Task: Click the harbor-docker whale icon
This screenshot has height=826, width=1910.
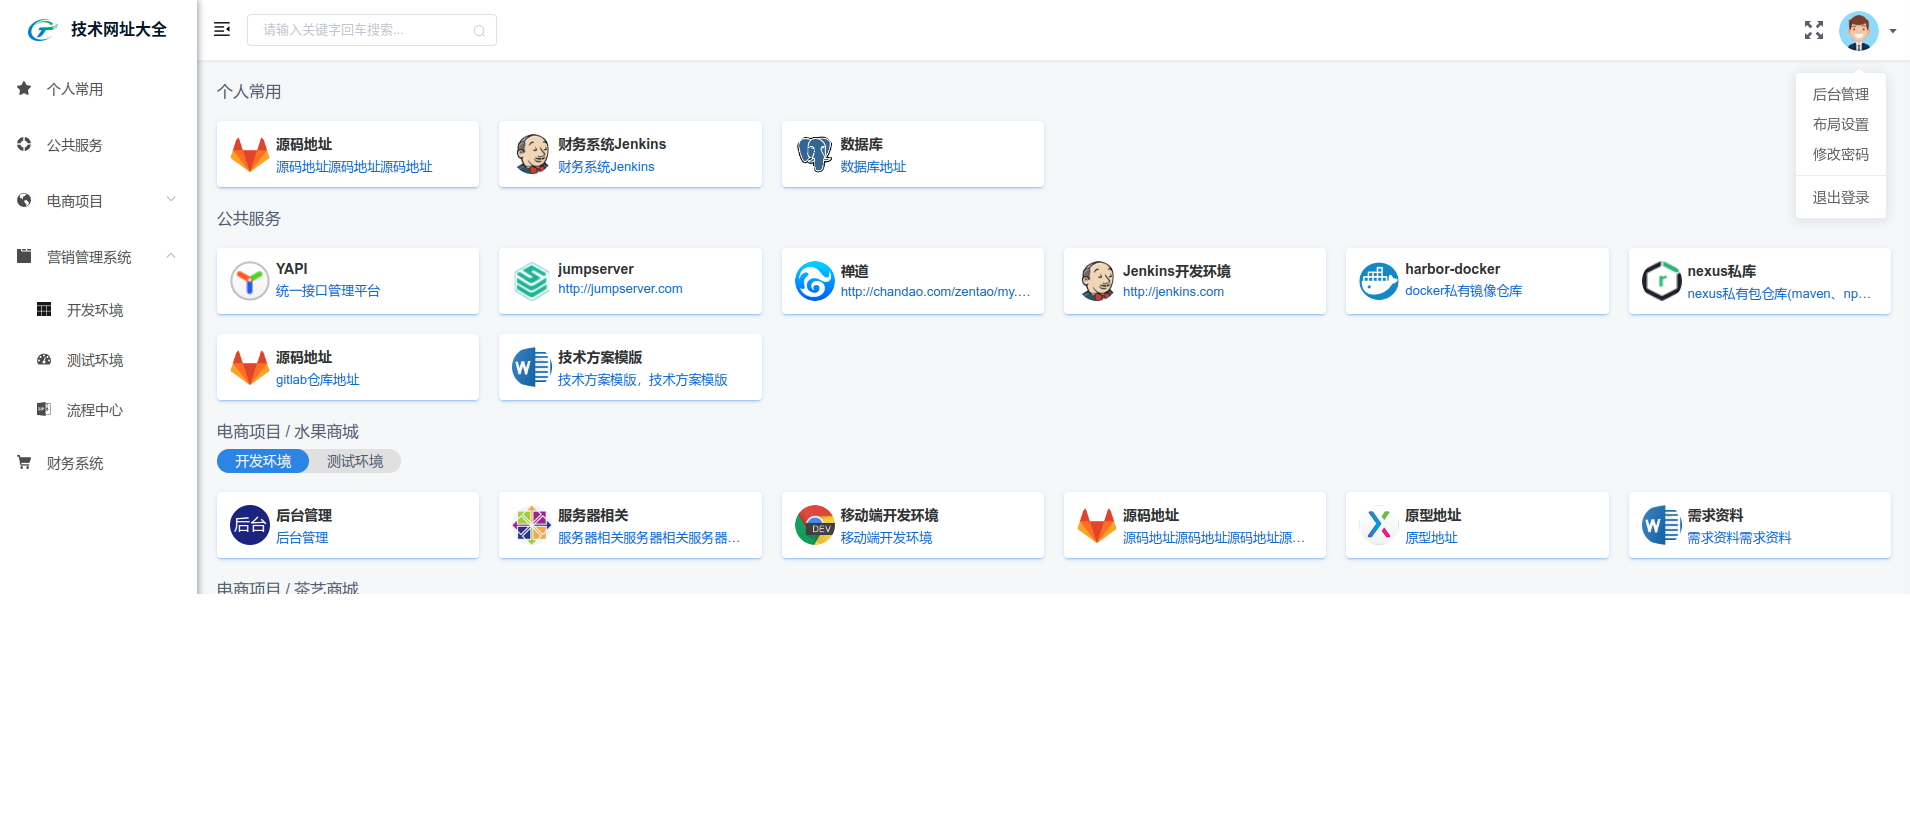Action: tap(1378, 281)
